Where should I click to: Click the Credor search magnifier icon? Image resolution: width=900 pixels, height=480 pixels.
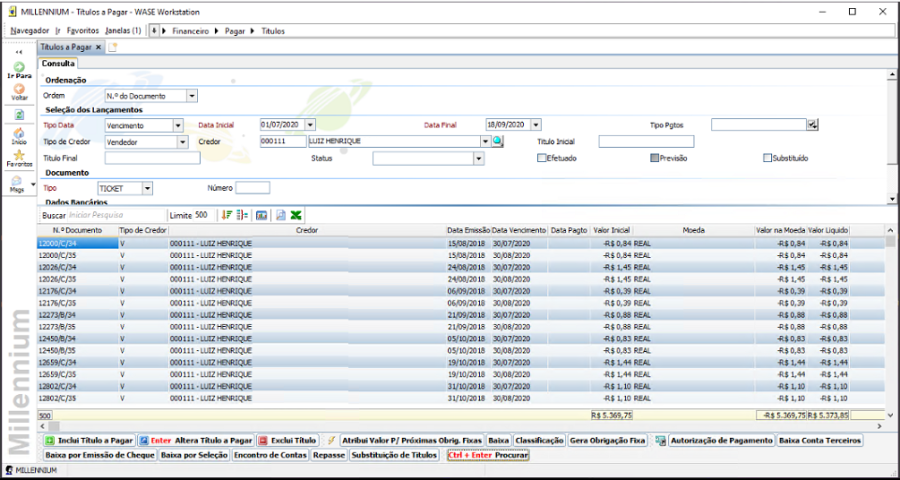(x=498, y=141)
